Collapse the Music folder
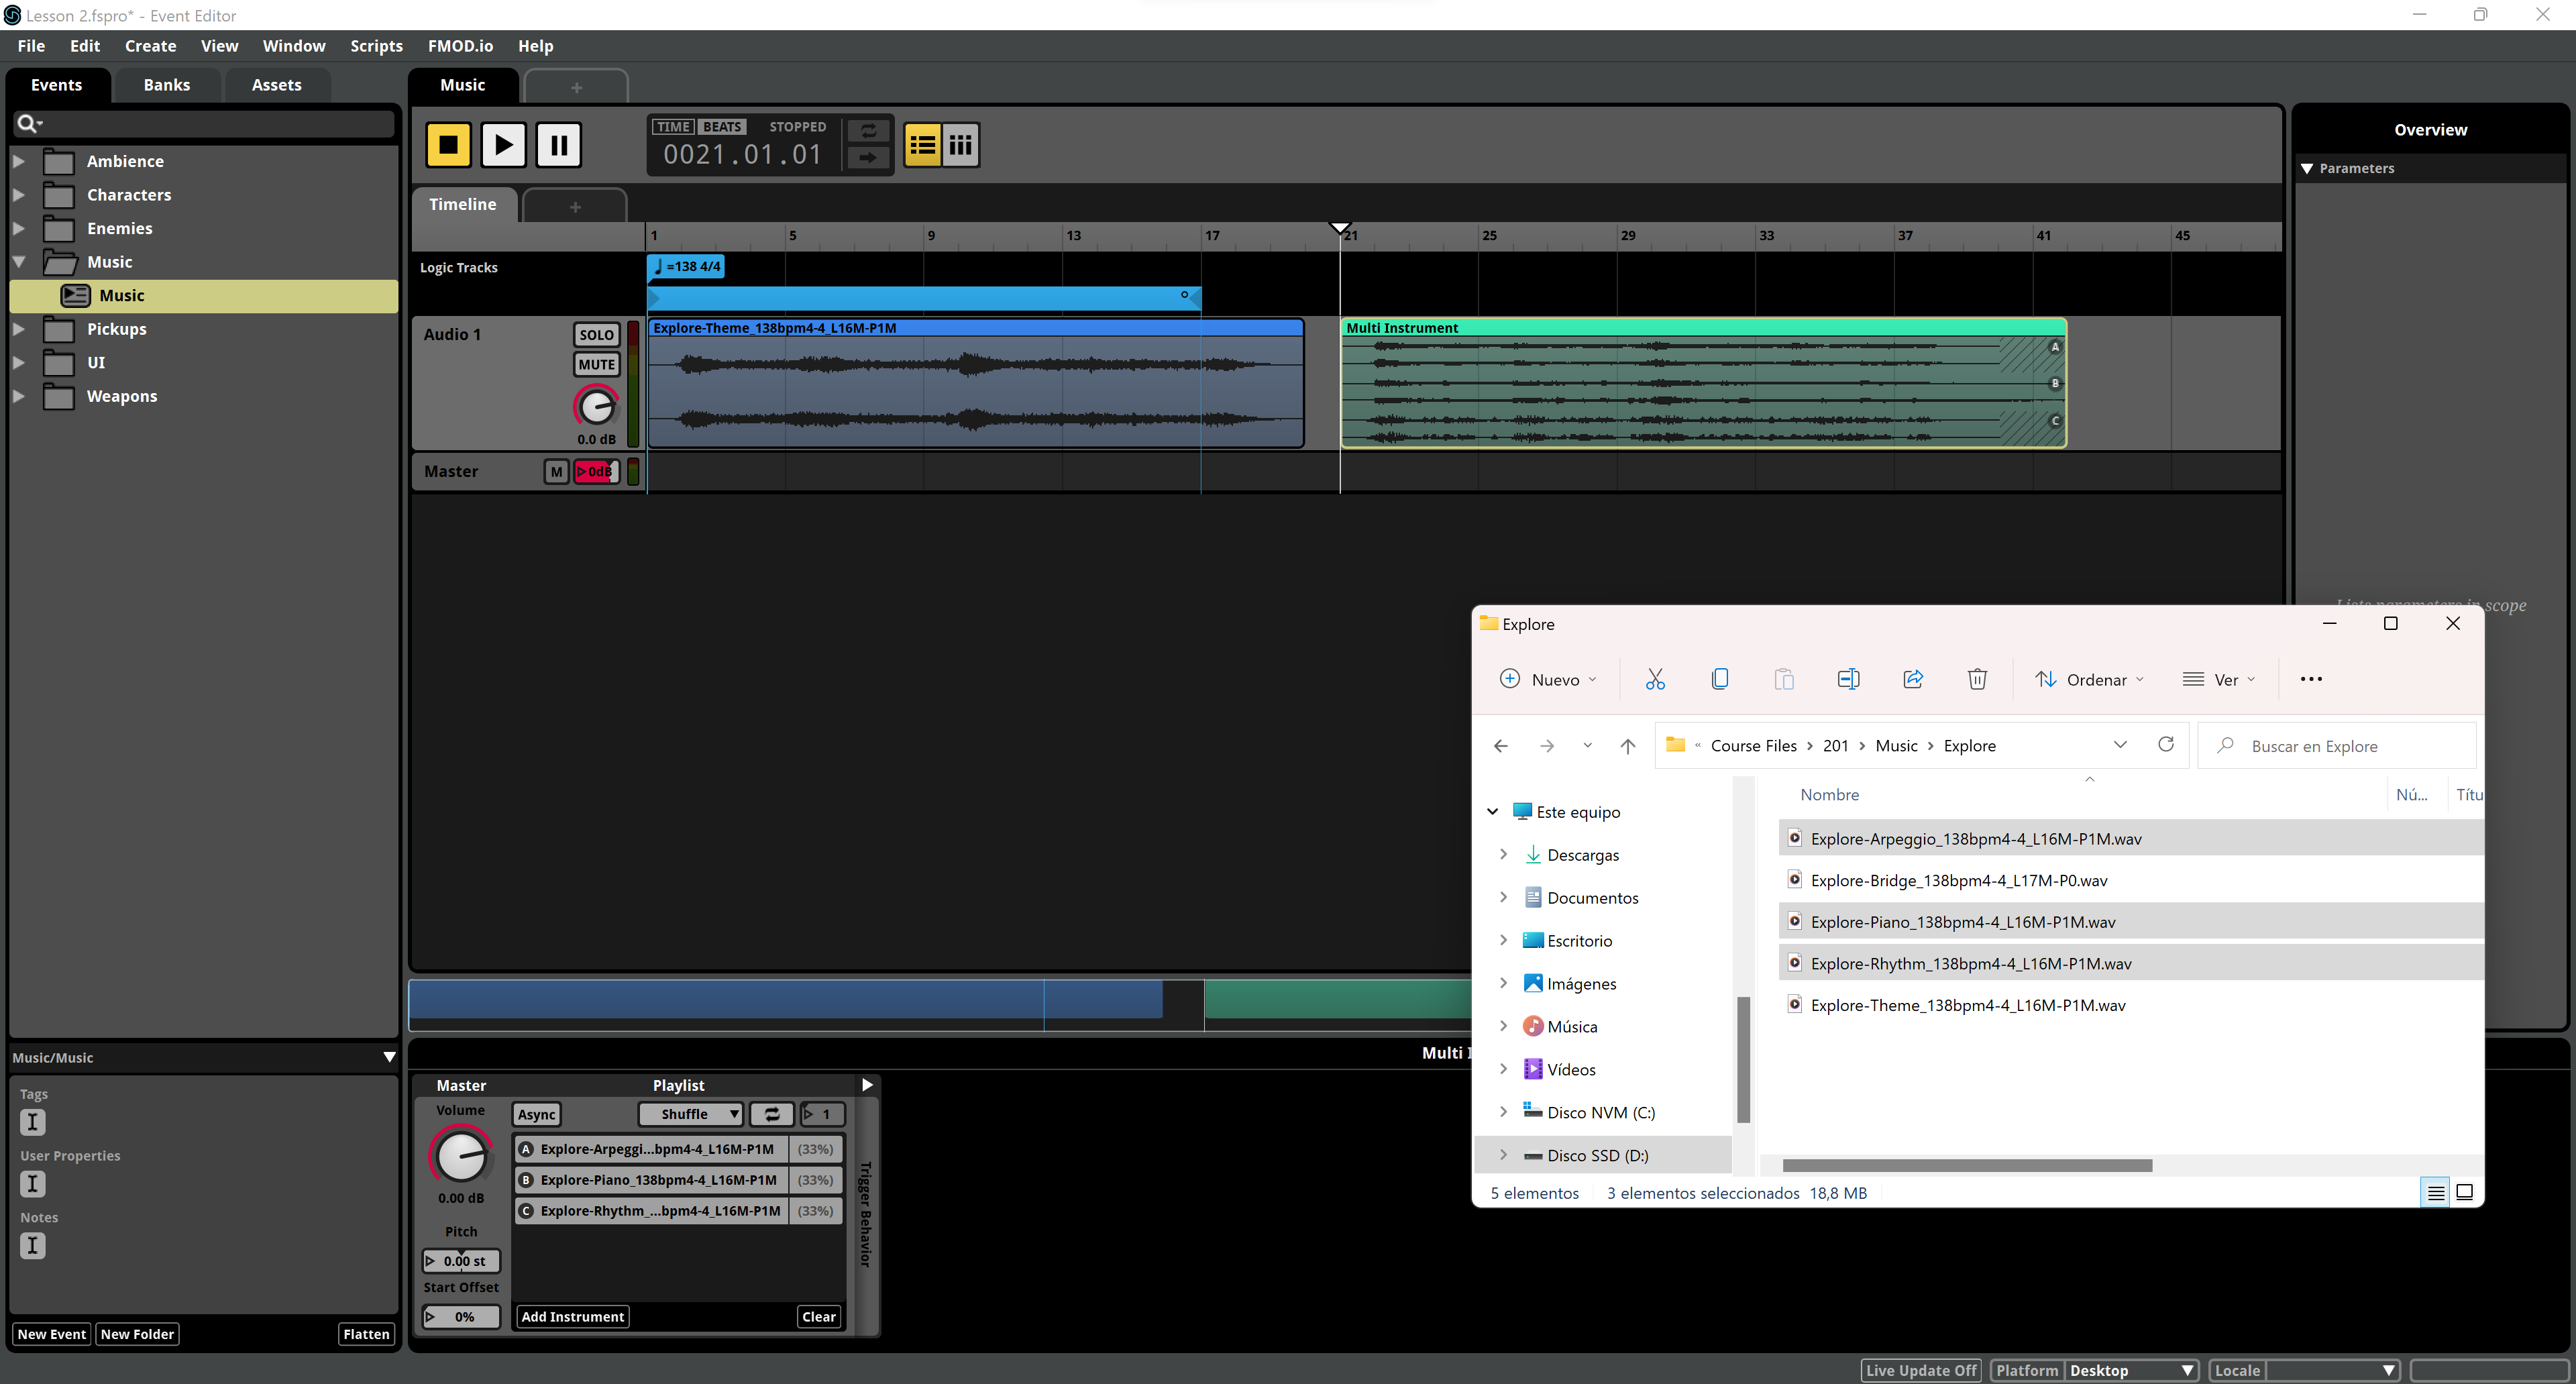2576x1384 pixels. [x=18, y=262]
